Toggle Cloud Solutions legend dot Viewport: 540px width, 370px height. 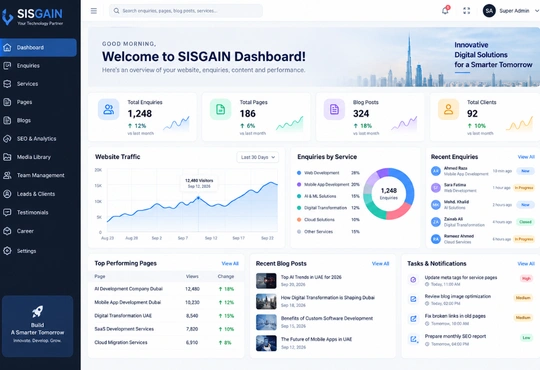[299, 220]
